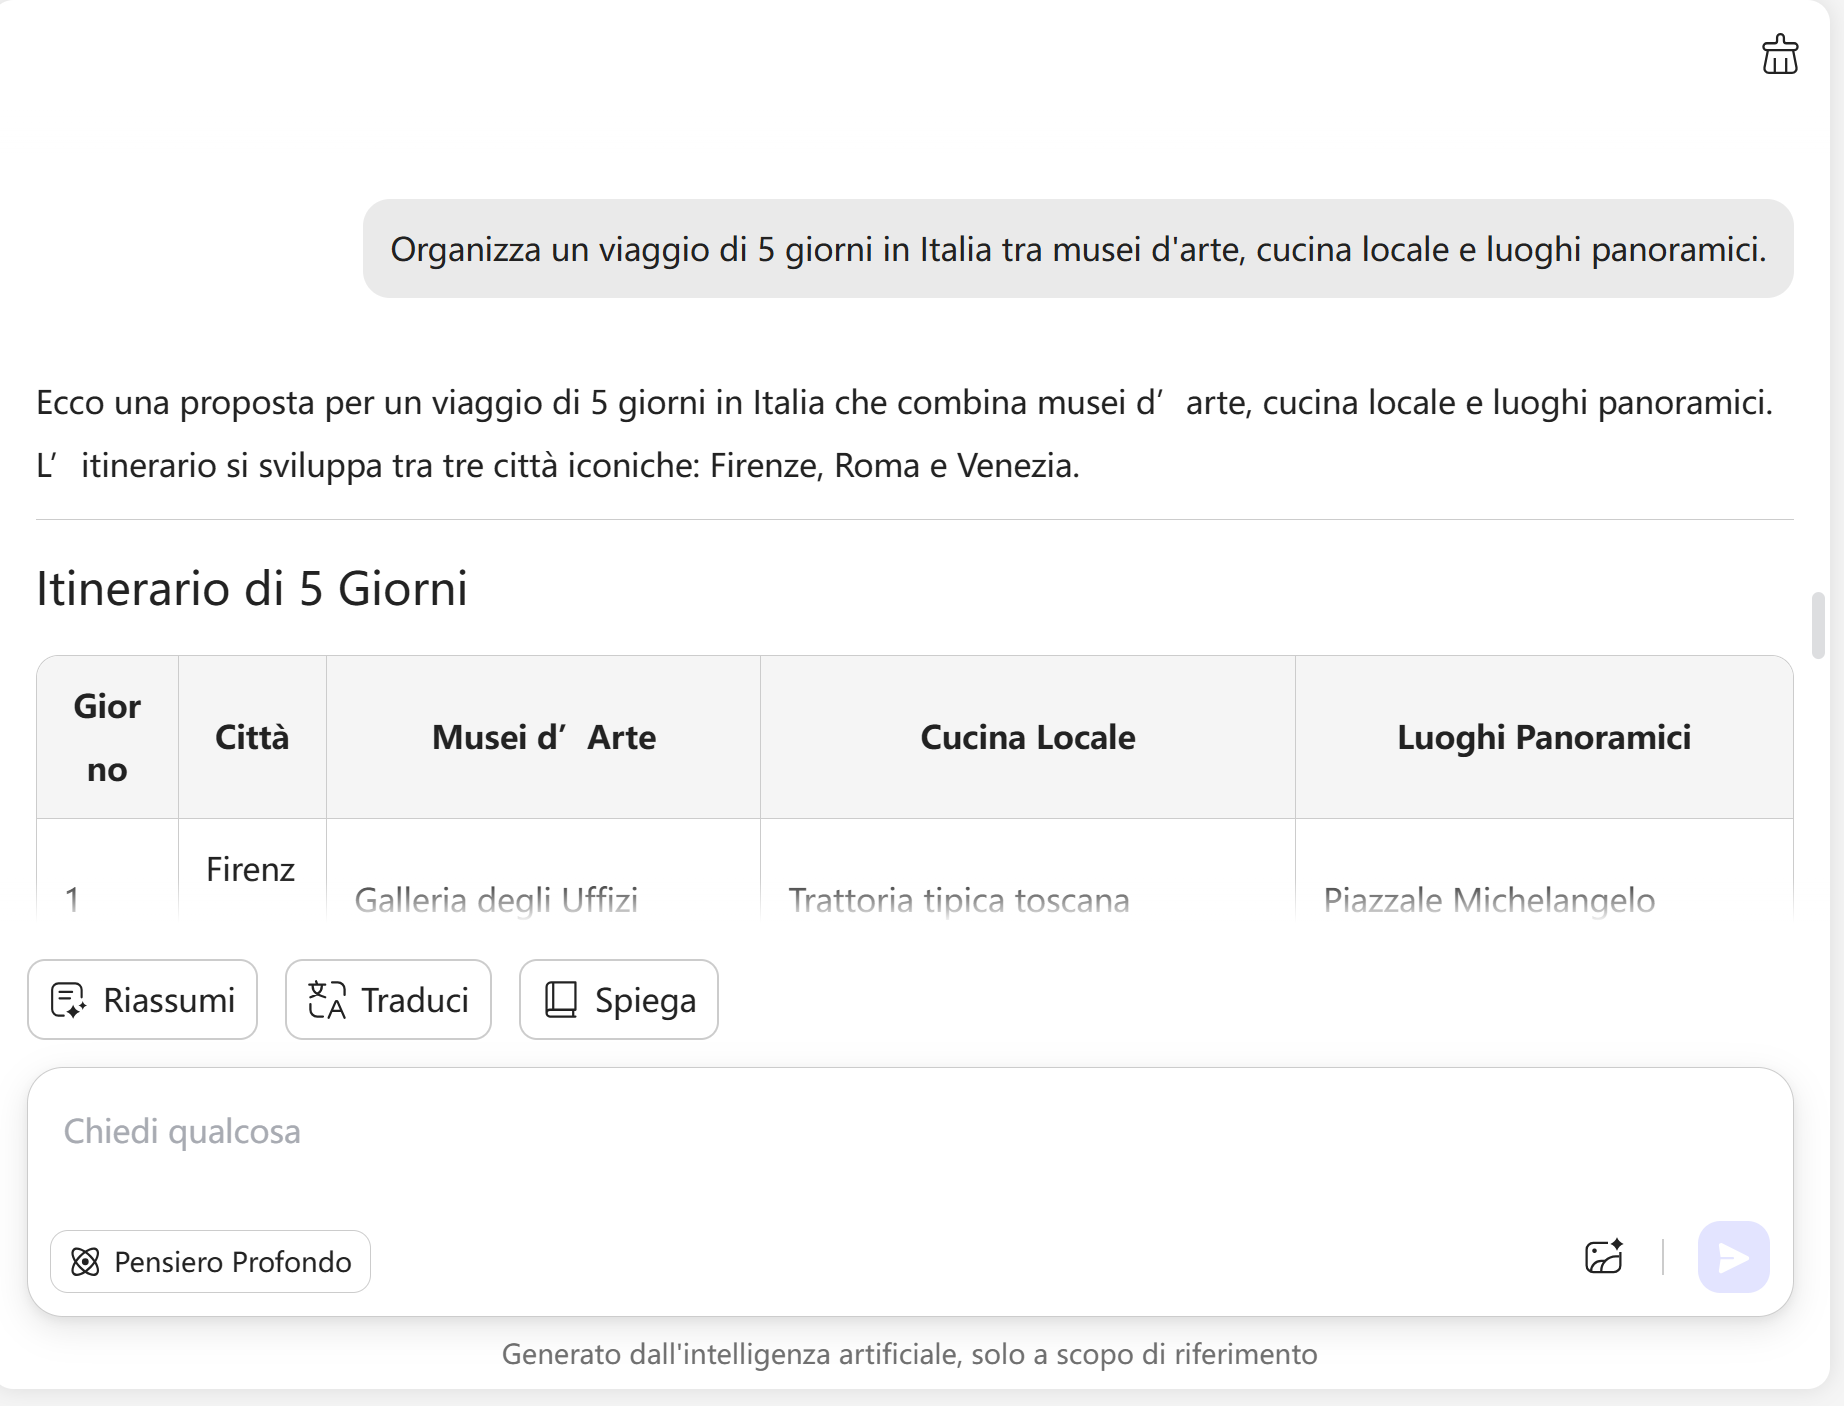This screenshot has width=1844, height=1406.
Task: Click the Traduci button
Action: pyautogui.click(x=388, y=999)
